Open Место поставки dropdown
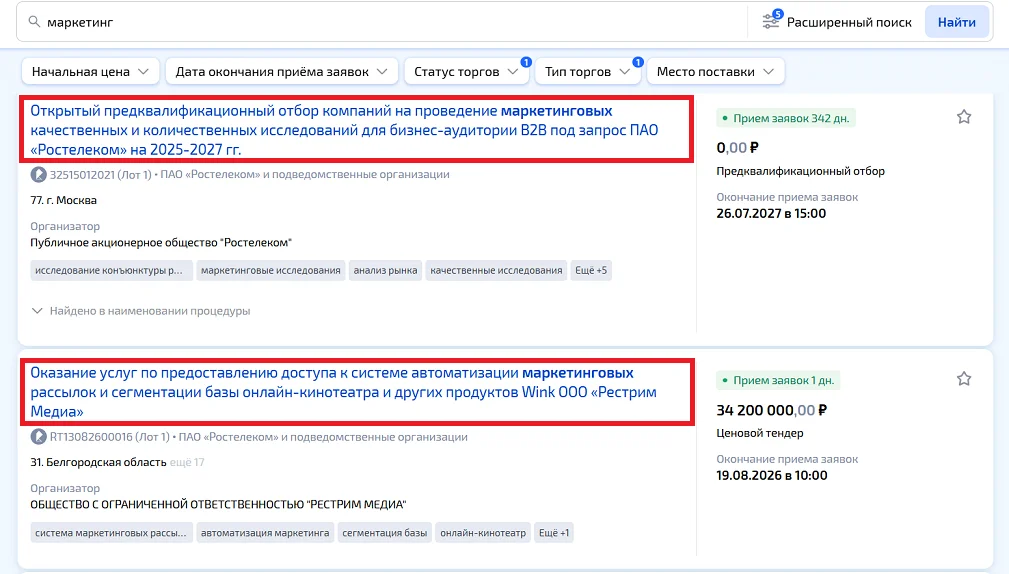Viewport: 1009px width, 574px height. coord(715,71)
